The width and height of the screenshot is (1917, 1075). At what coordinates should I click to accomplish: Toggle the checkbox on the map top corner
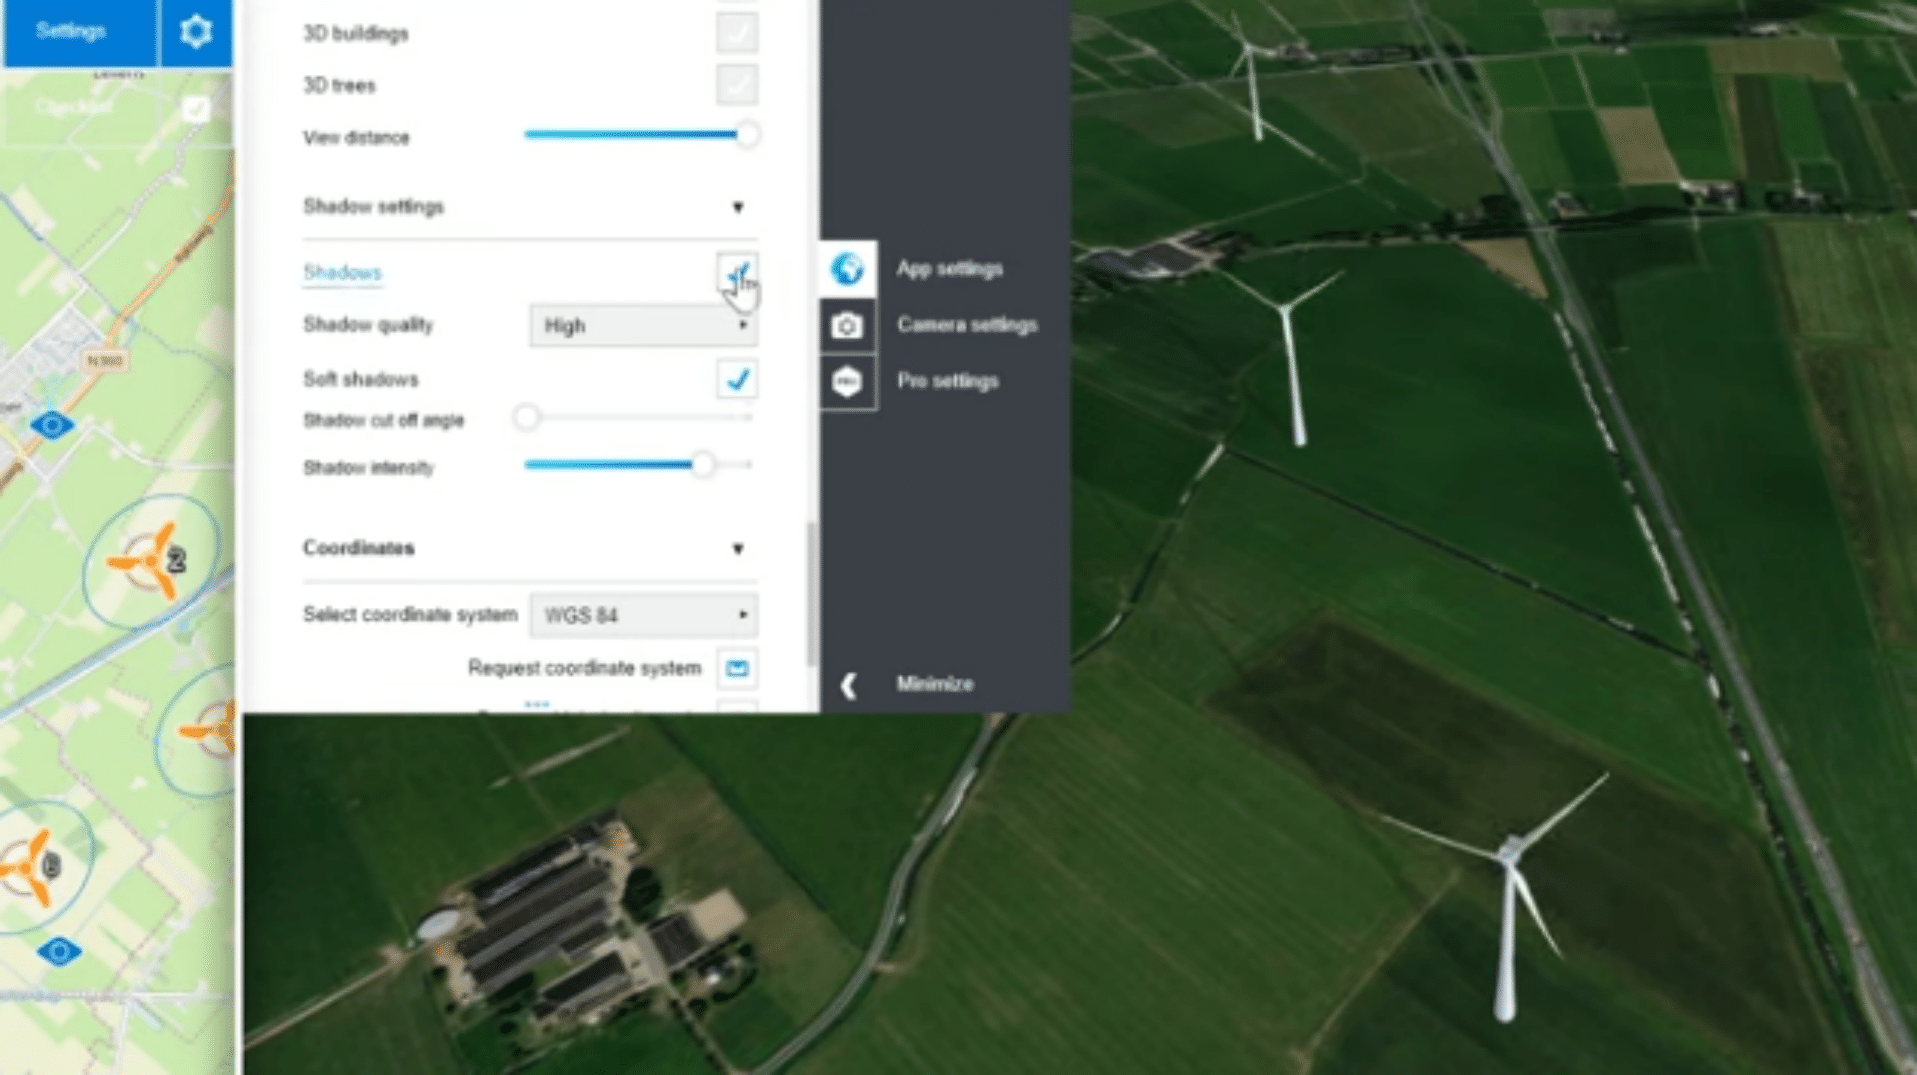coord(196,108)
